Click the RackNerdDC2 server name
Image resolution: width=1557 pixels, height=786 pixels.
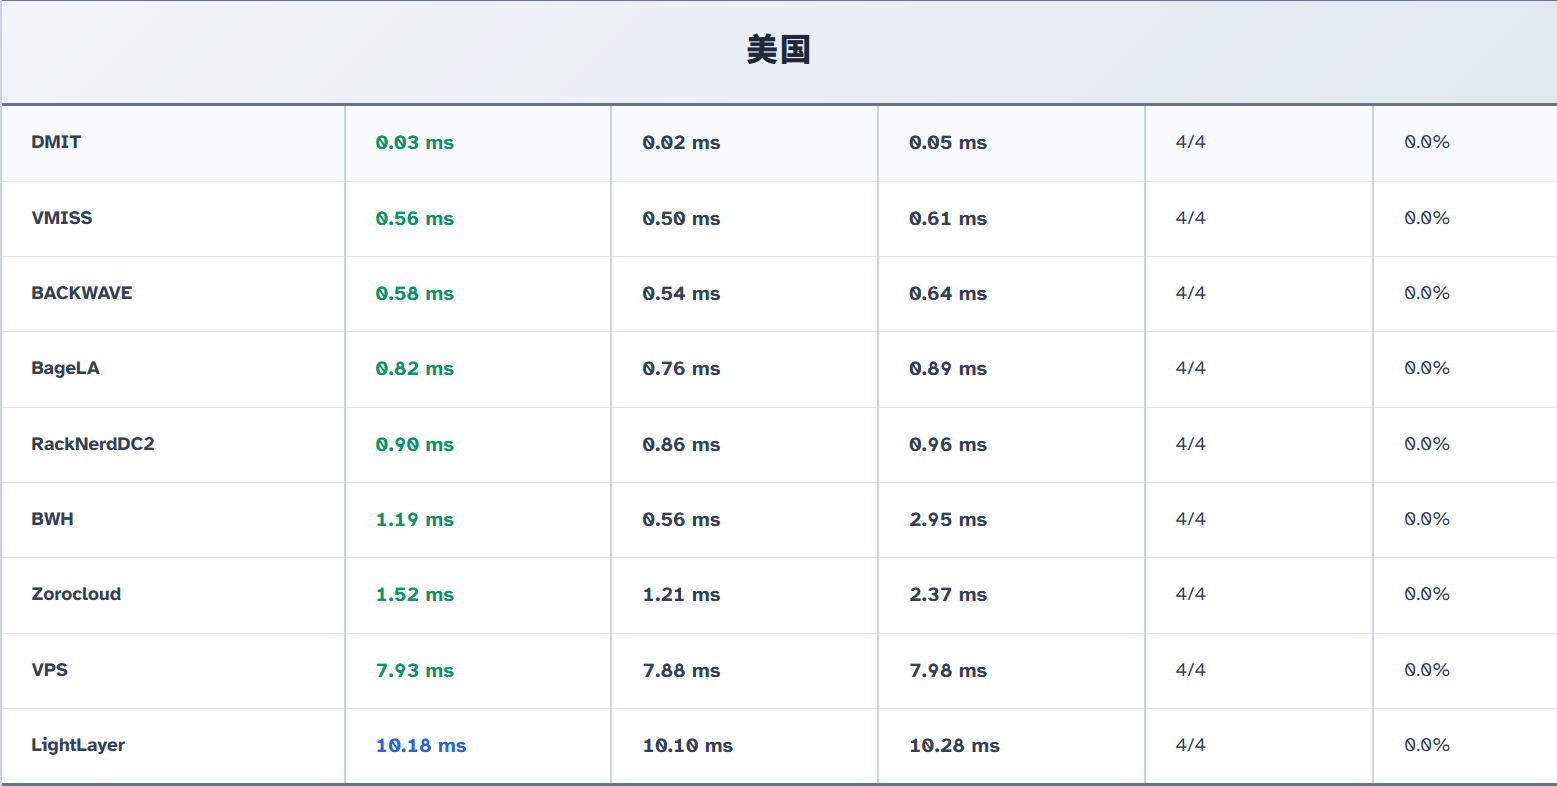coord(93,444)
